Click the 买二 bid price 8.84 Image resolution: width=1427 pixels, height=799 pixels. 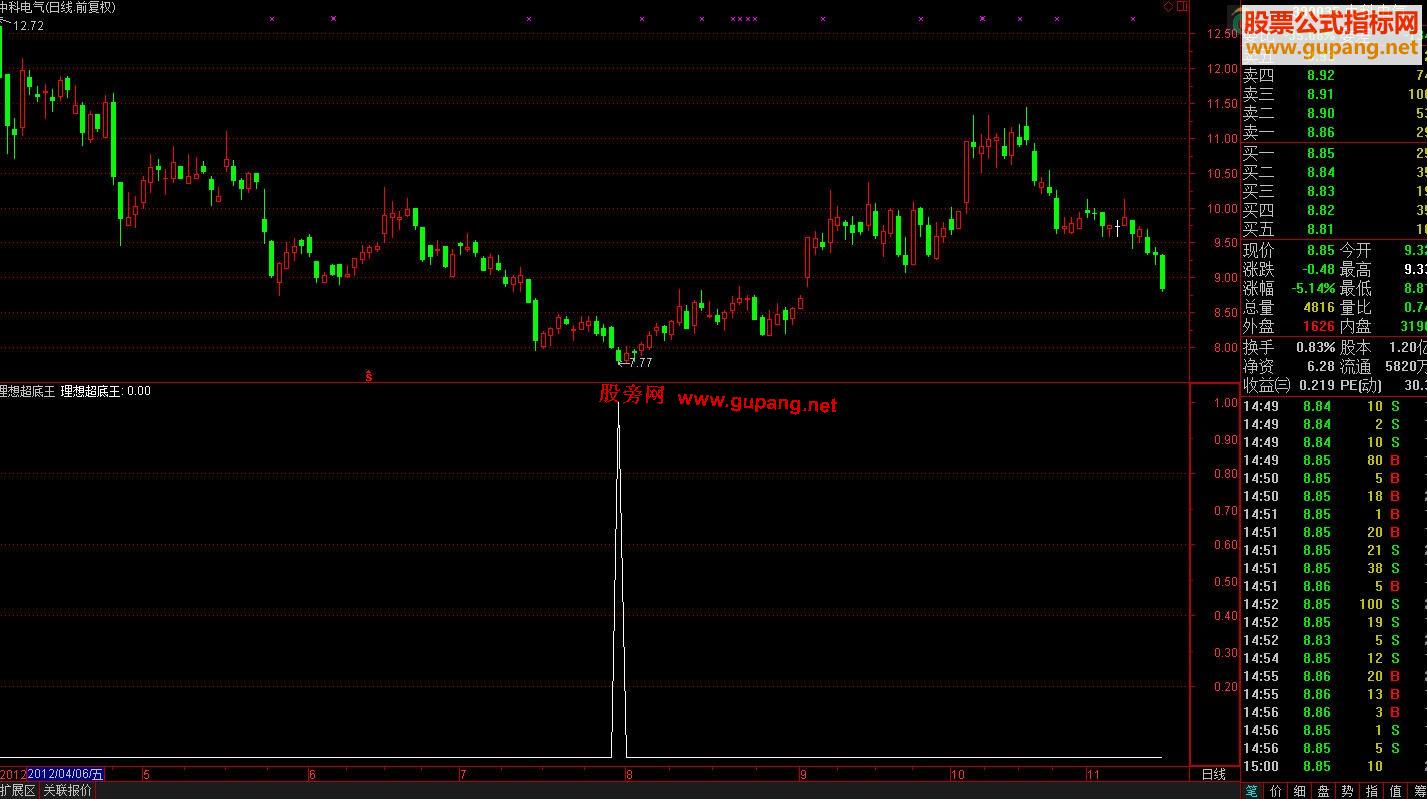pyautogui.click(x=1320, y=172)
